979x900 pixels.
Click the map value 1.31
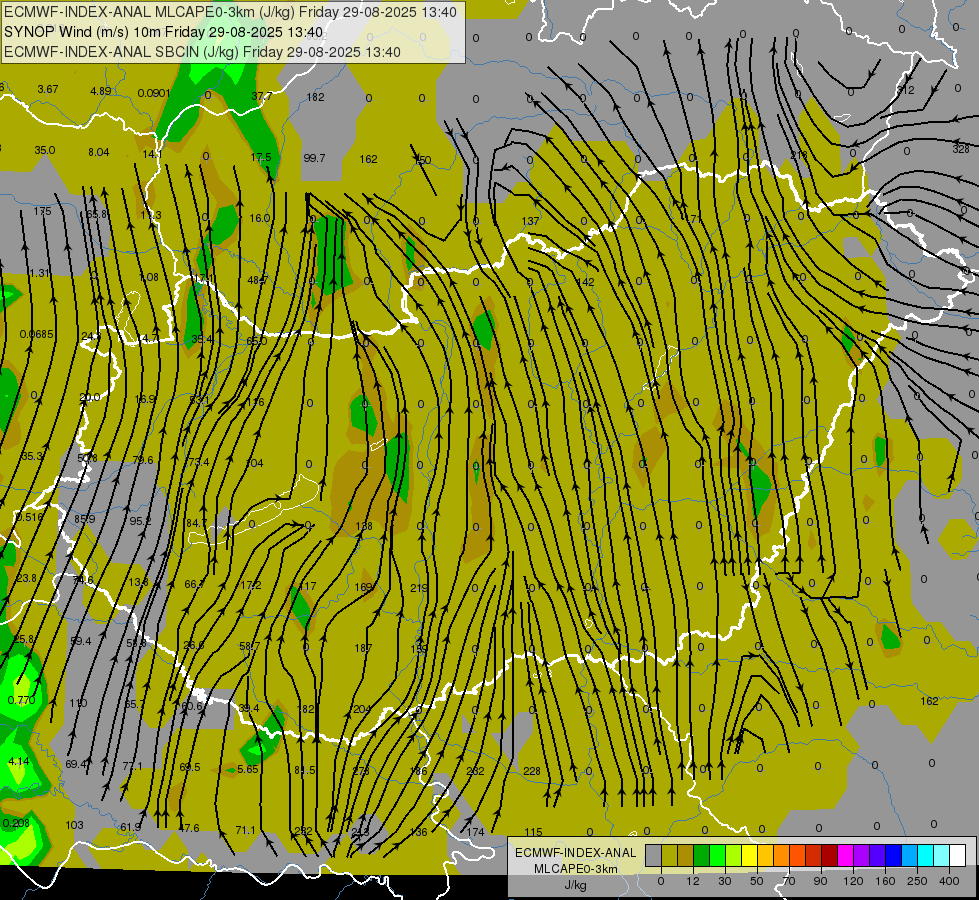39,273
